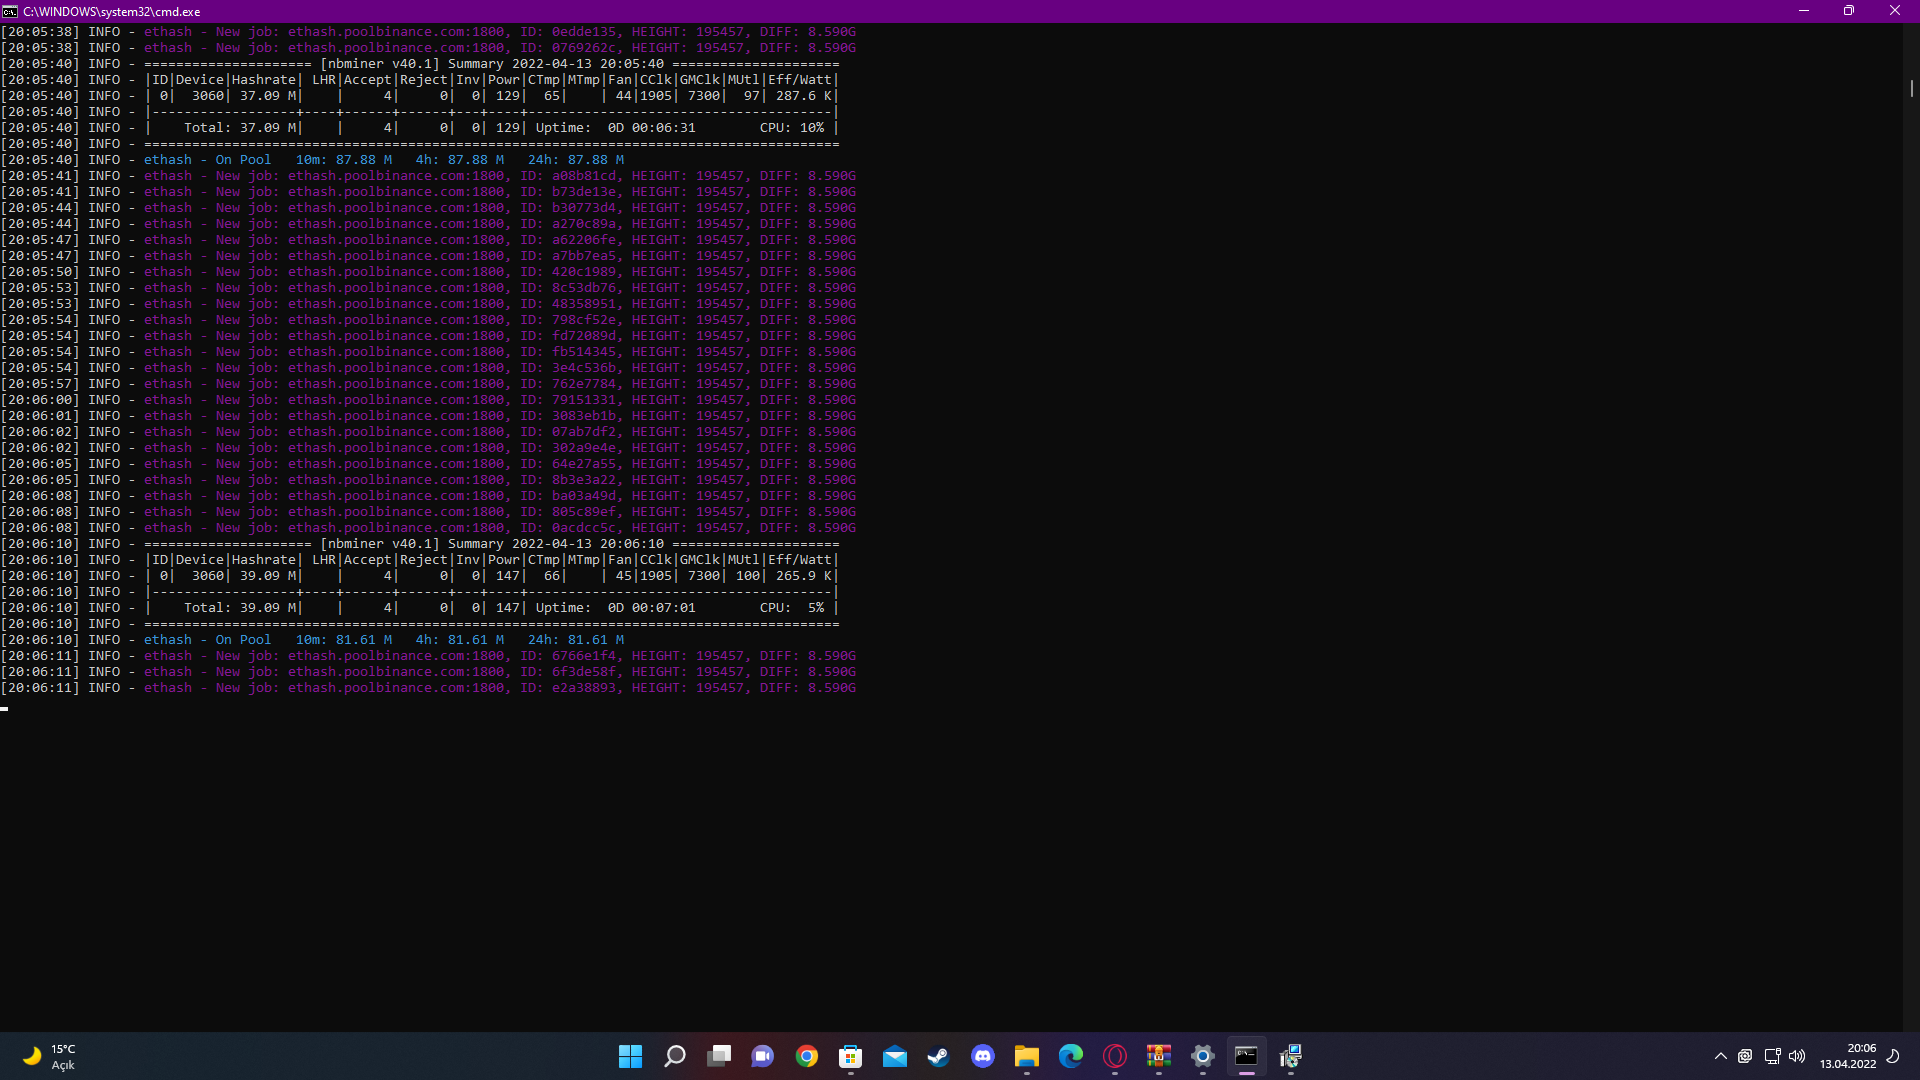Open Settings gear on the taskbar

tap(1203, 1056)
